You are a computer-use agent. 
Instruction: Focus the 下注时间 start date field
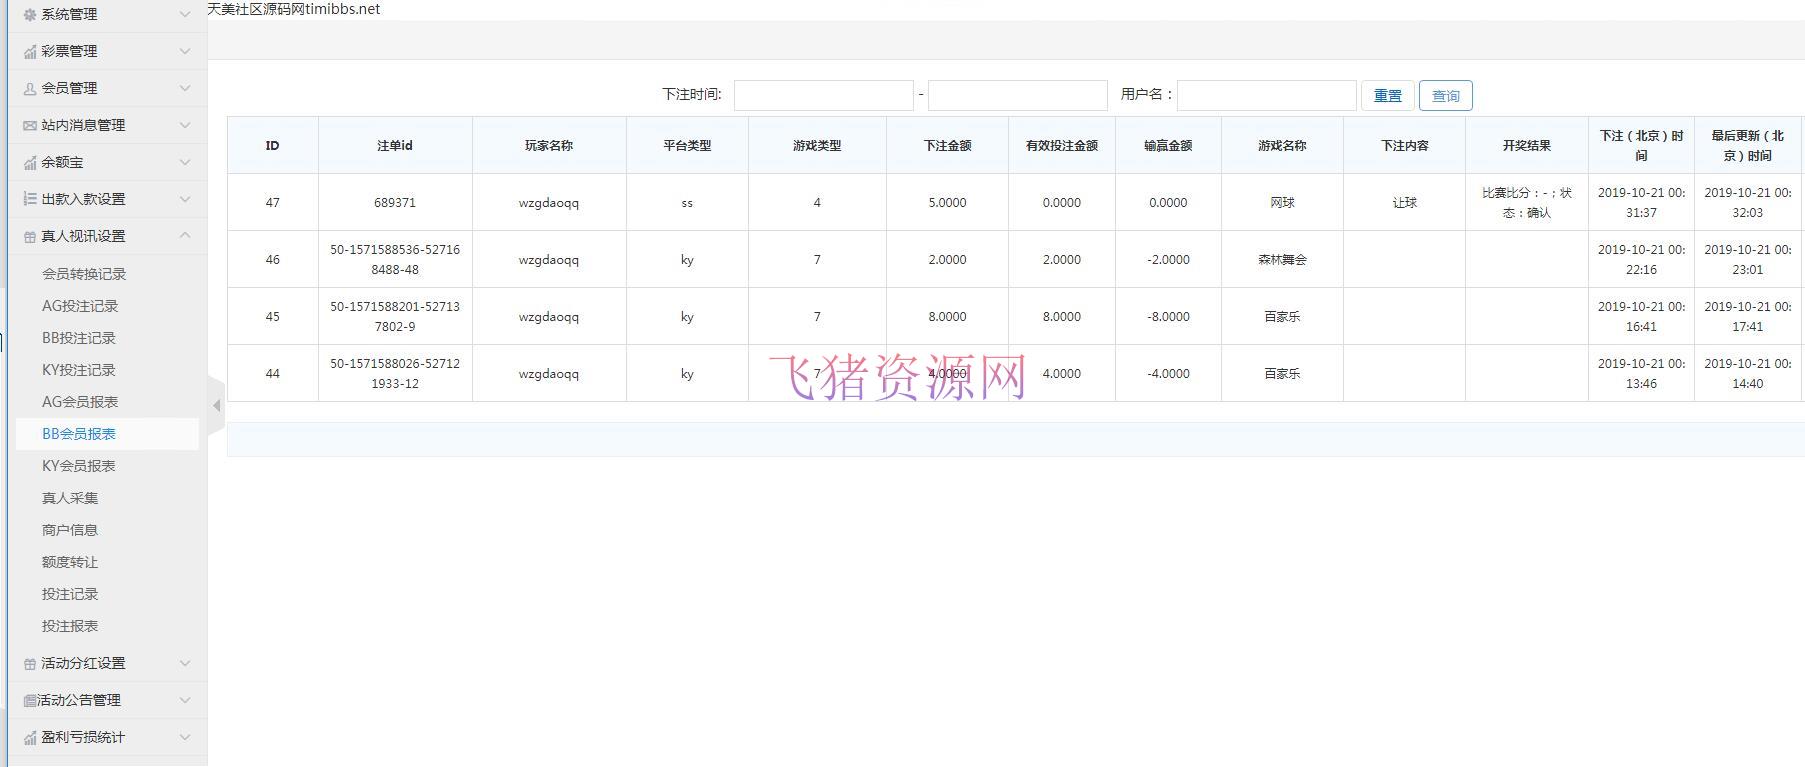824,95
